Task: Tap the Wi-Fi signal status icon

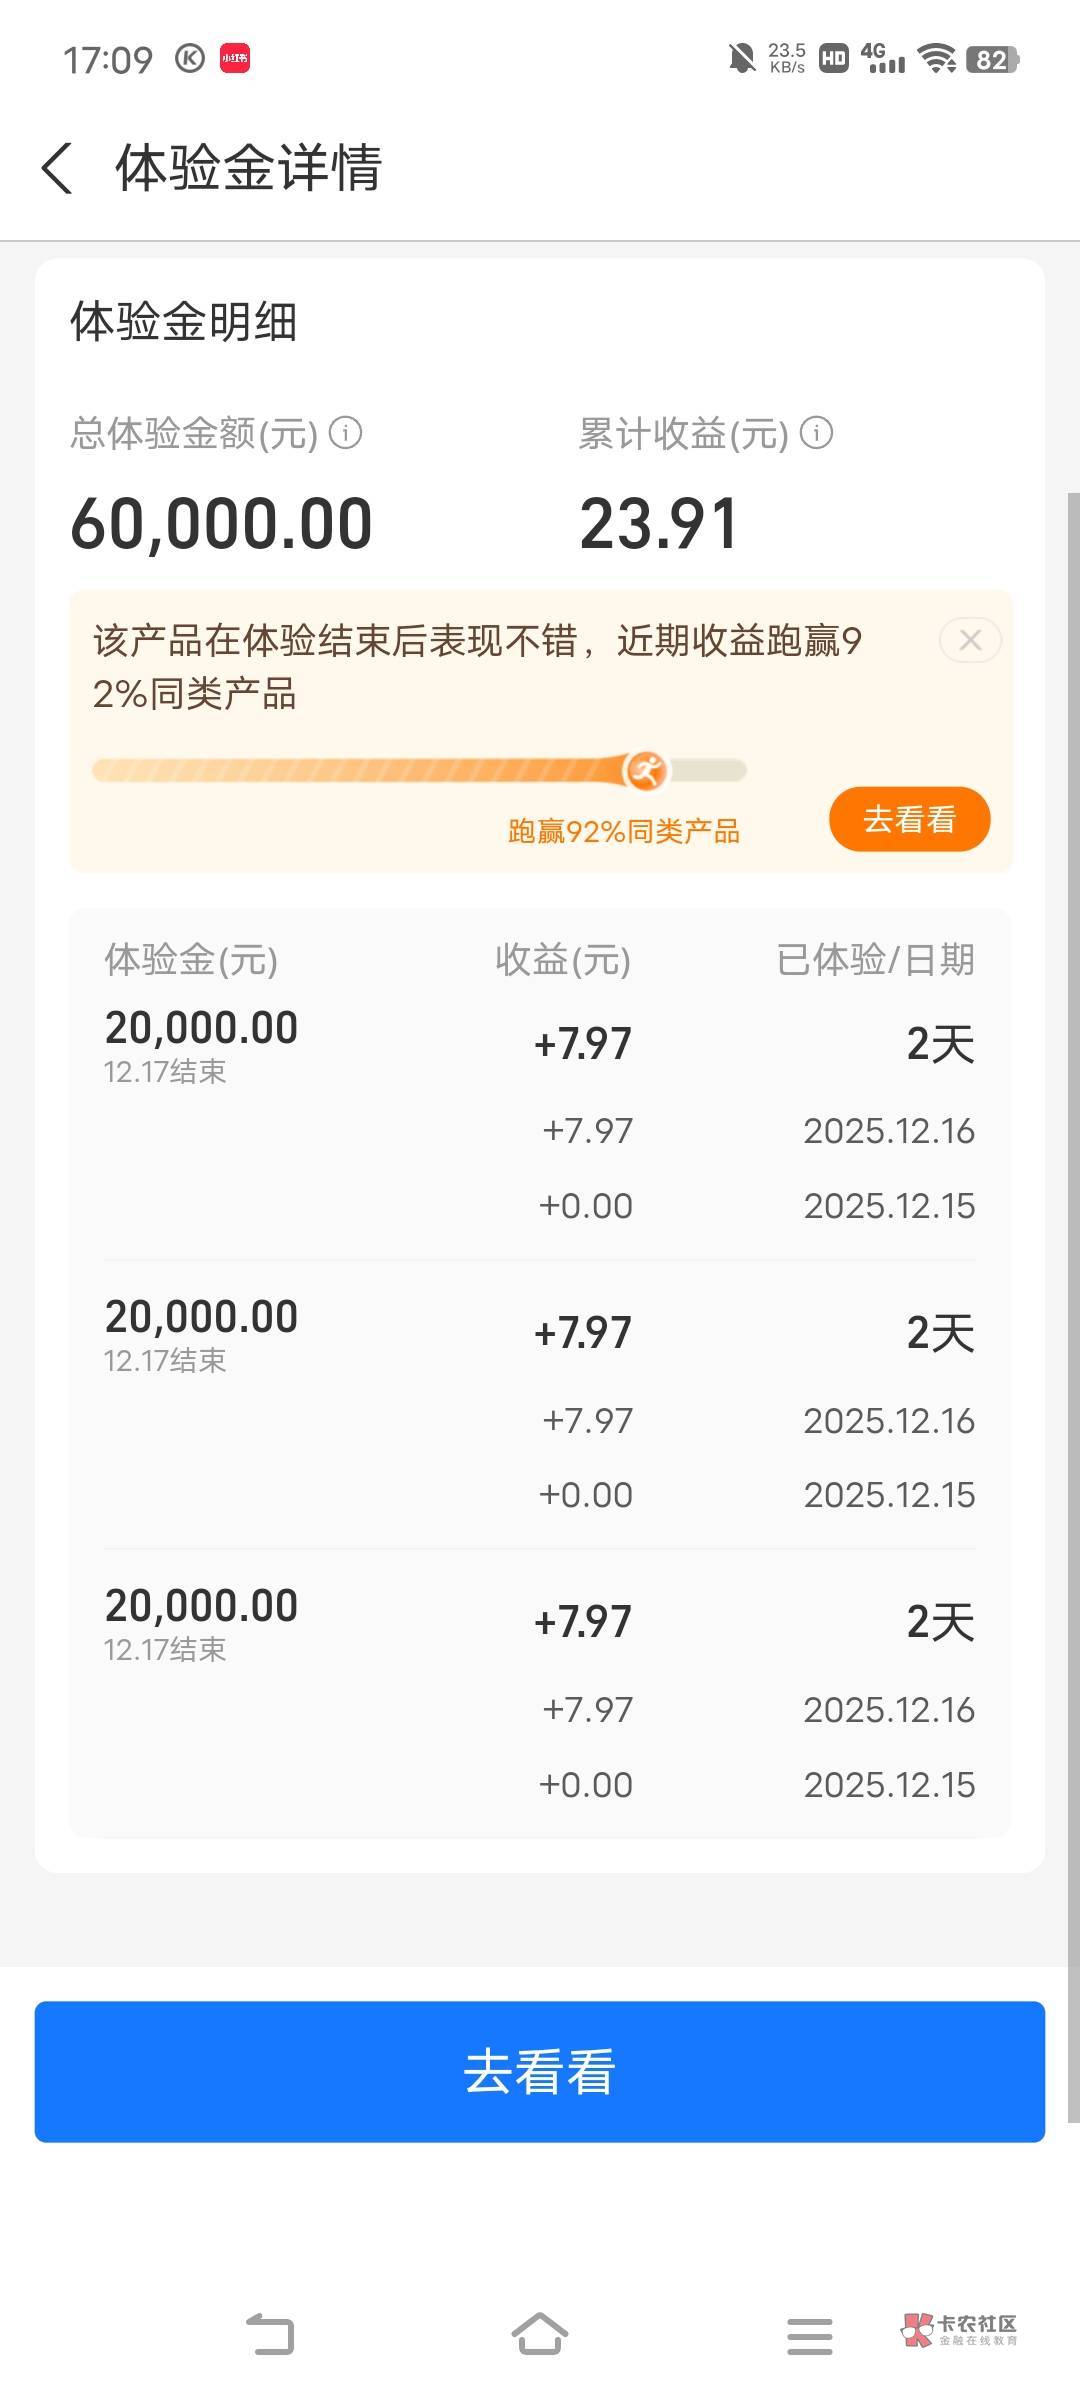Action: 937,59
